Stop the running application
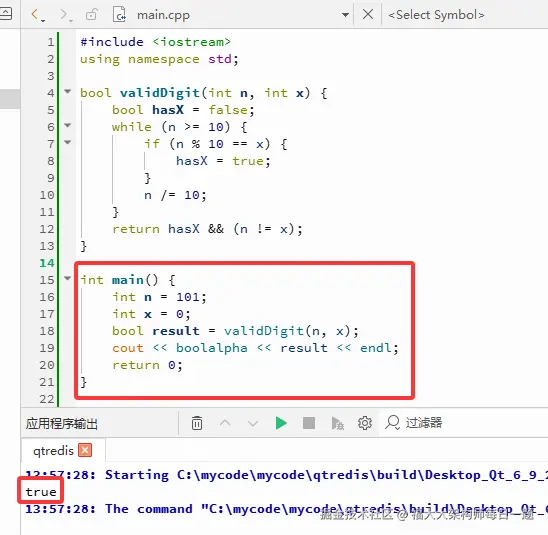 (x=309, y=423)
